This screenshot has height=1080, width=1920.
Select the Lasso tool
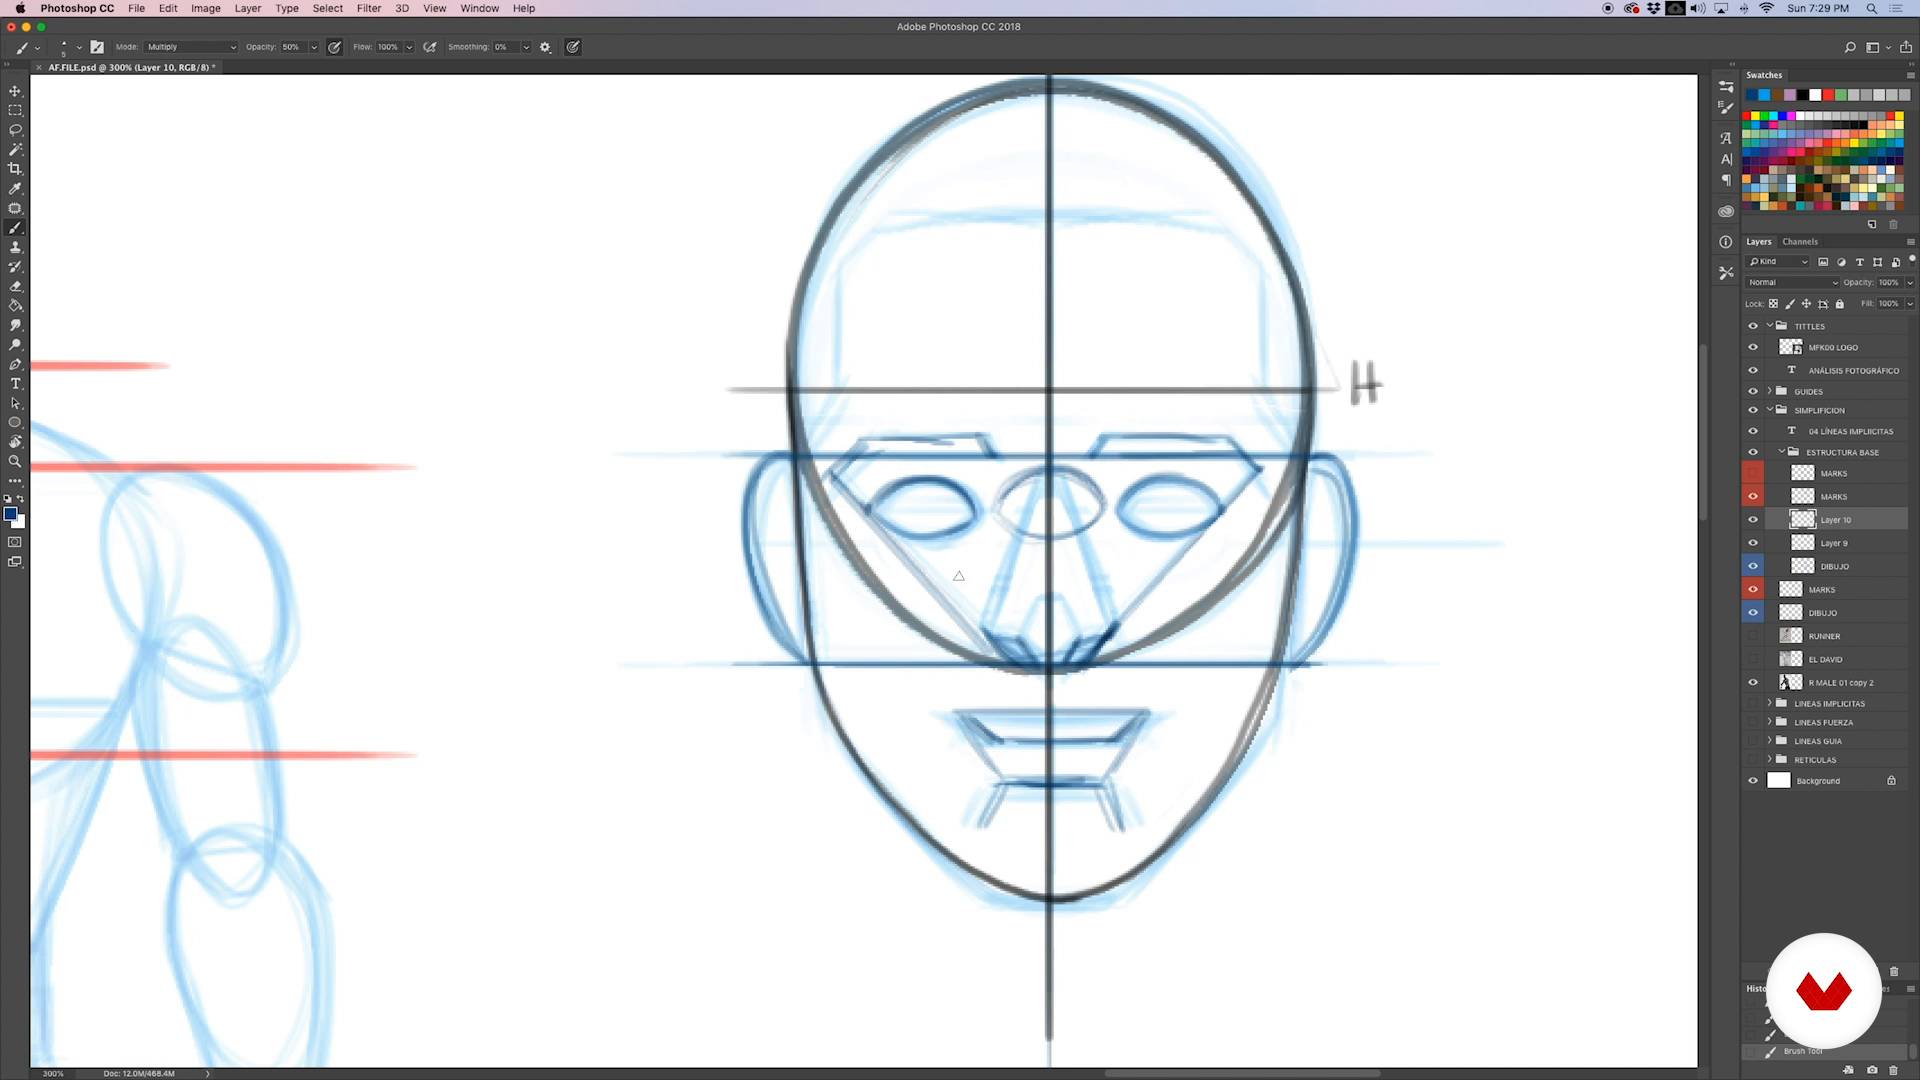[15, 130]
